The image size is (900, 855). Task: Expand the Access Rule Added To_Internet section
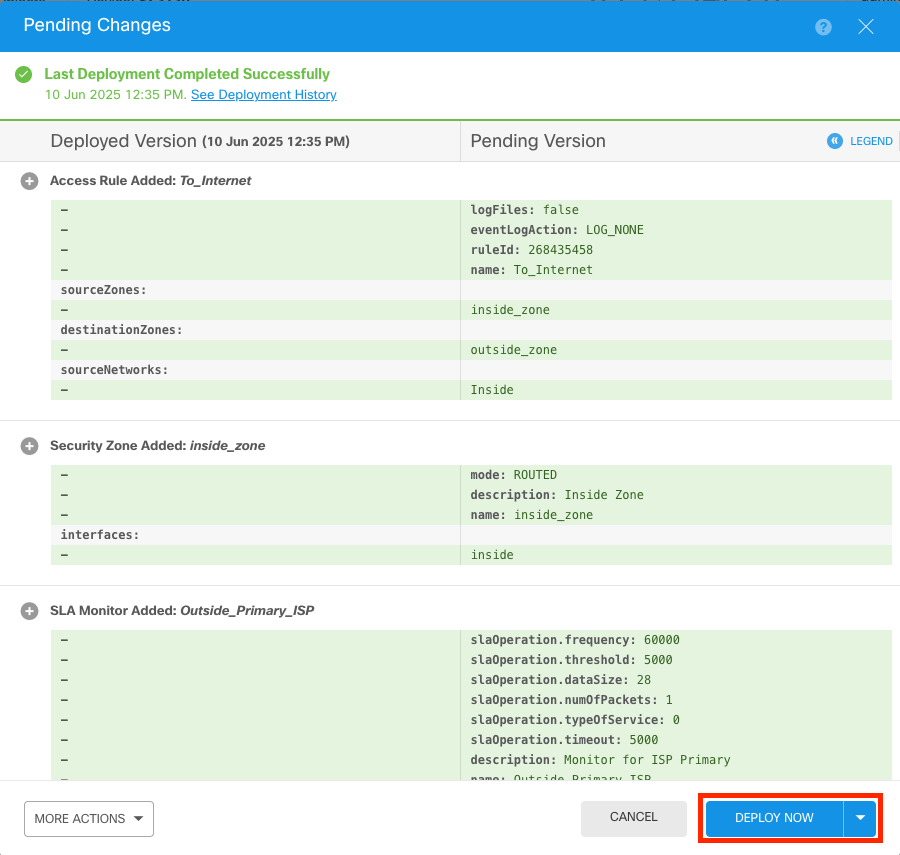click(x=29, y=181)
